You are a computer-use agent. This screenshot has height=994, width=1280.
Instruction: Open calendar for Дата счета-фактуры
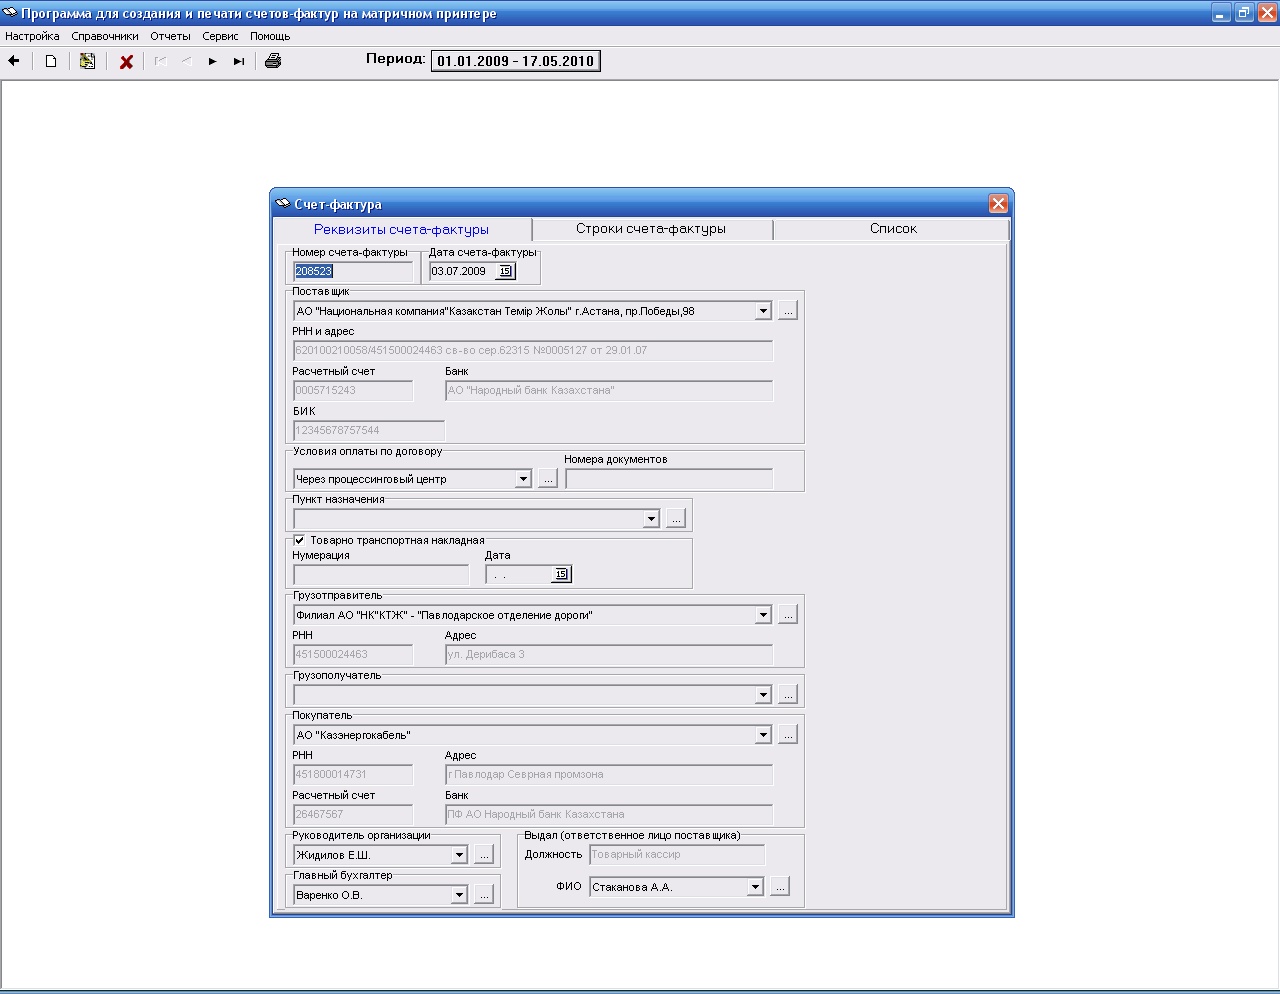pyautogui.click(x=505, y=271)
